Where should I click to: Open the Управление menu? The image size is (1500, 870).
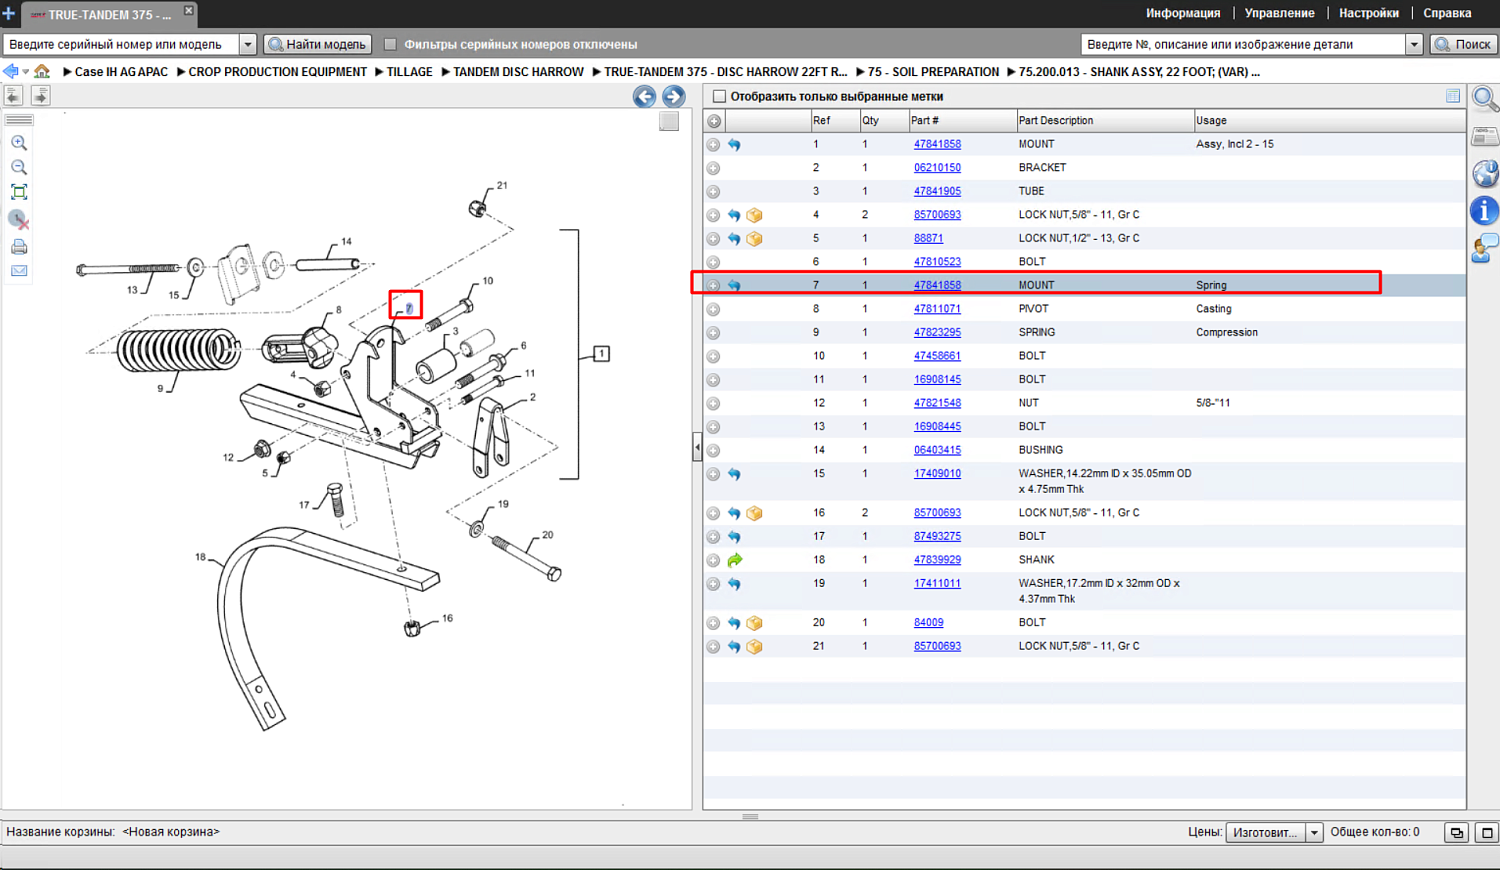point(1279,13)
